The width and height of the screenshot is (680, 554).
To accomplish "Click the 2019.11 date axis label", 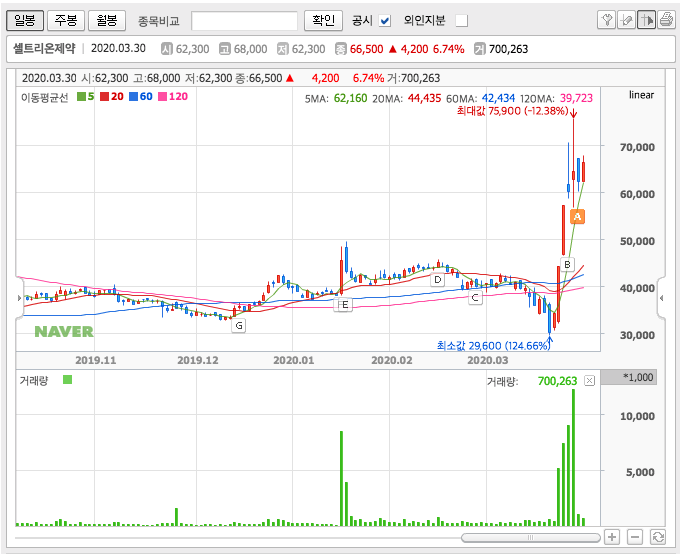I will coord(96,360).
